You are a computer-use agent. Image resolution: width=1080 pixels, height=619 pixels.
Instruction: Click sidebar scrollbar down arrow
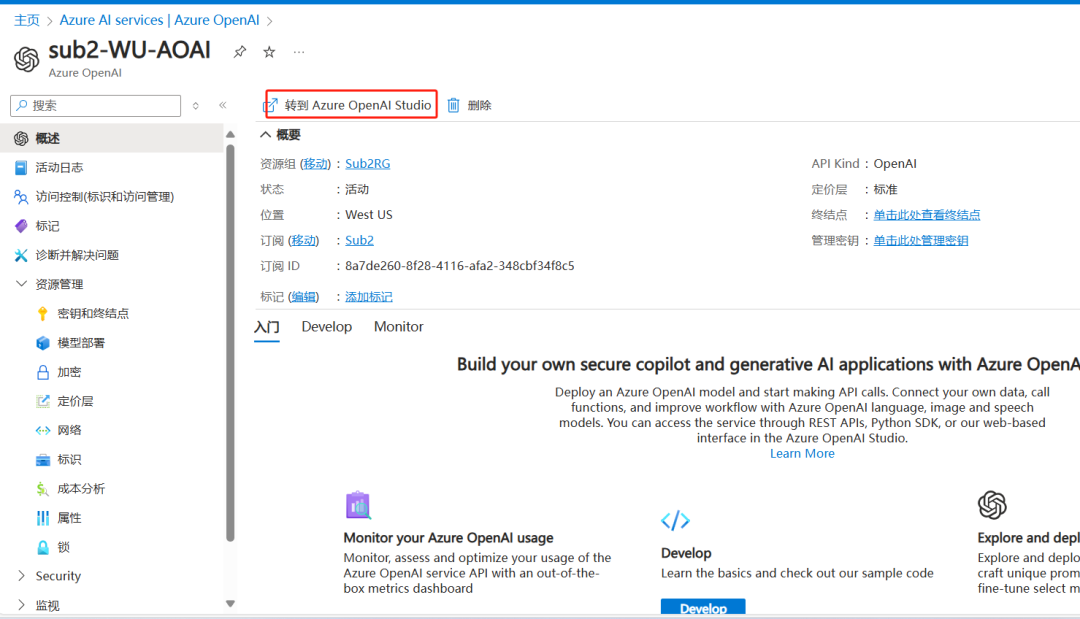pyautogui.click(x=230, y=604)
